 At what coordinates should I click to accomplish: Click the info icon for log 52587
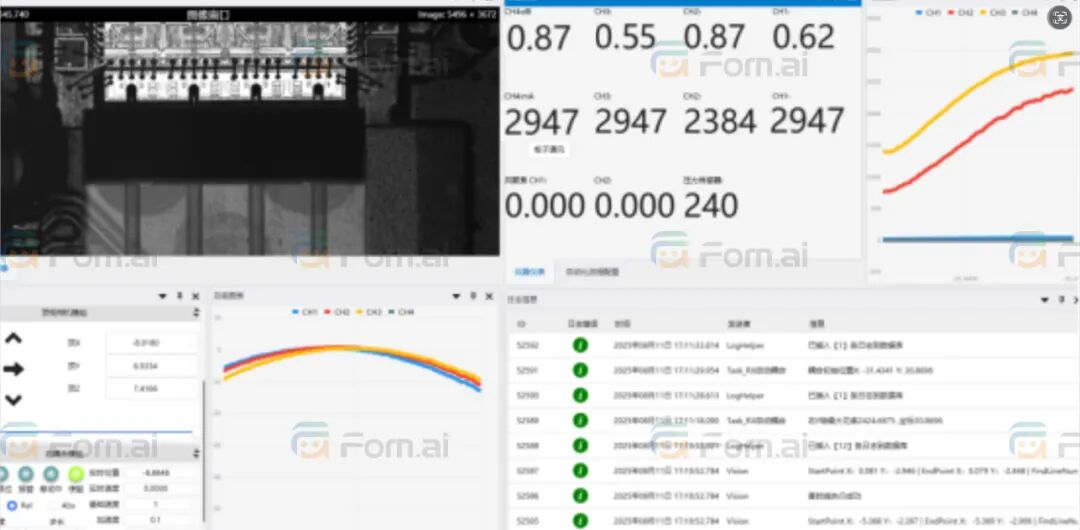click(580, 470)
